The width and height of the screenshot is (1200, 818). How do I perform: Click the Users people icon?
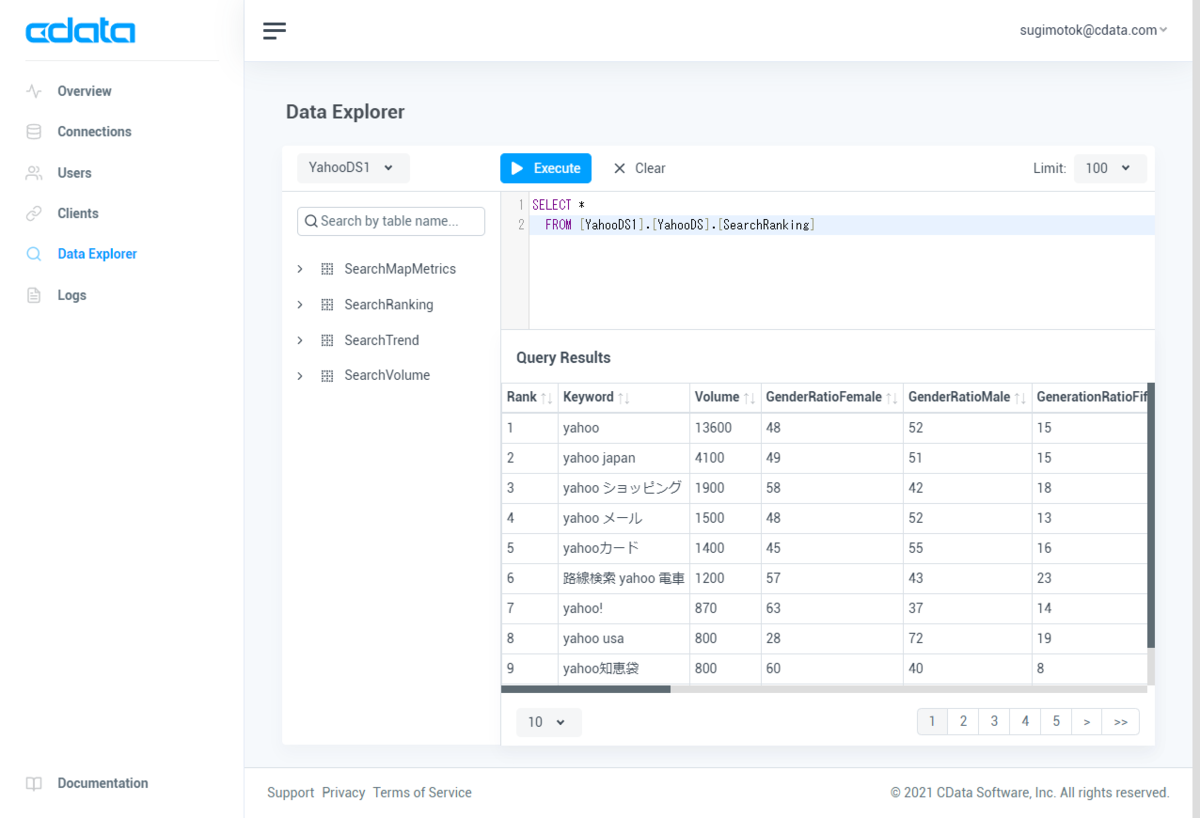(34, 173)
